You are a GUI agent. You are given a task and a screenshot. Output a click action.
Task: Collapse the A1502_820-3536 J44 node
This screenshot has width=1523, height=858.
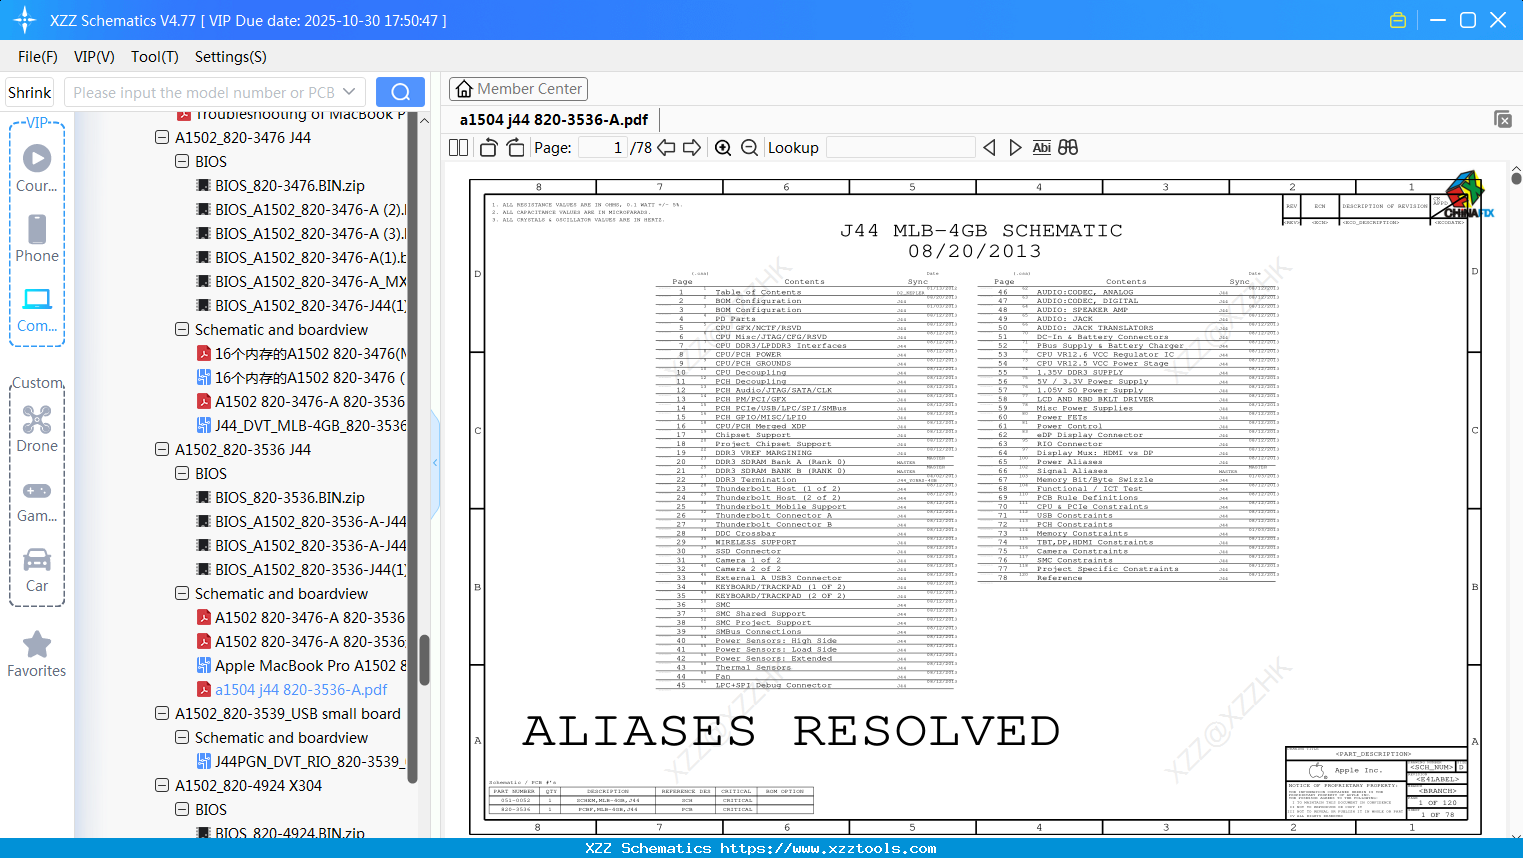(x=162, y=449)
